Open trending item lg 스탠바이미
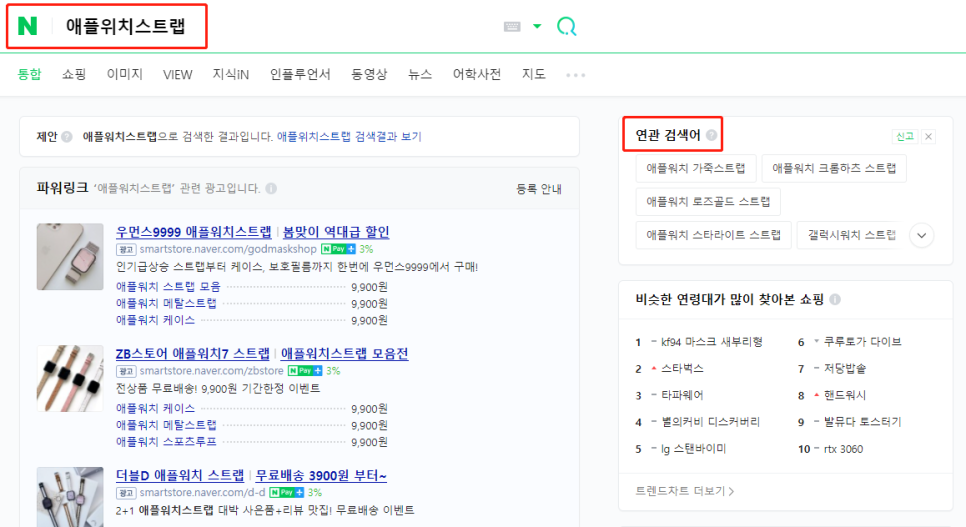Viewport: 966px width, 527px height. coord(694,449)
